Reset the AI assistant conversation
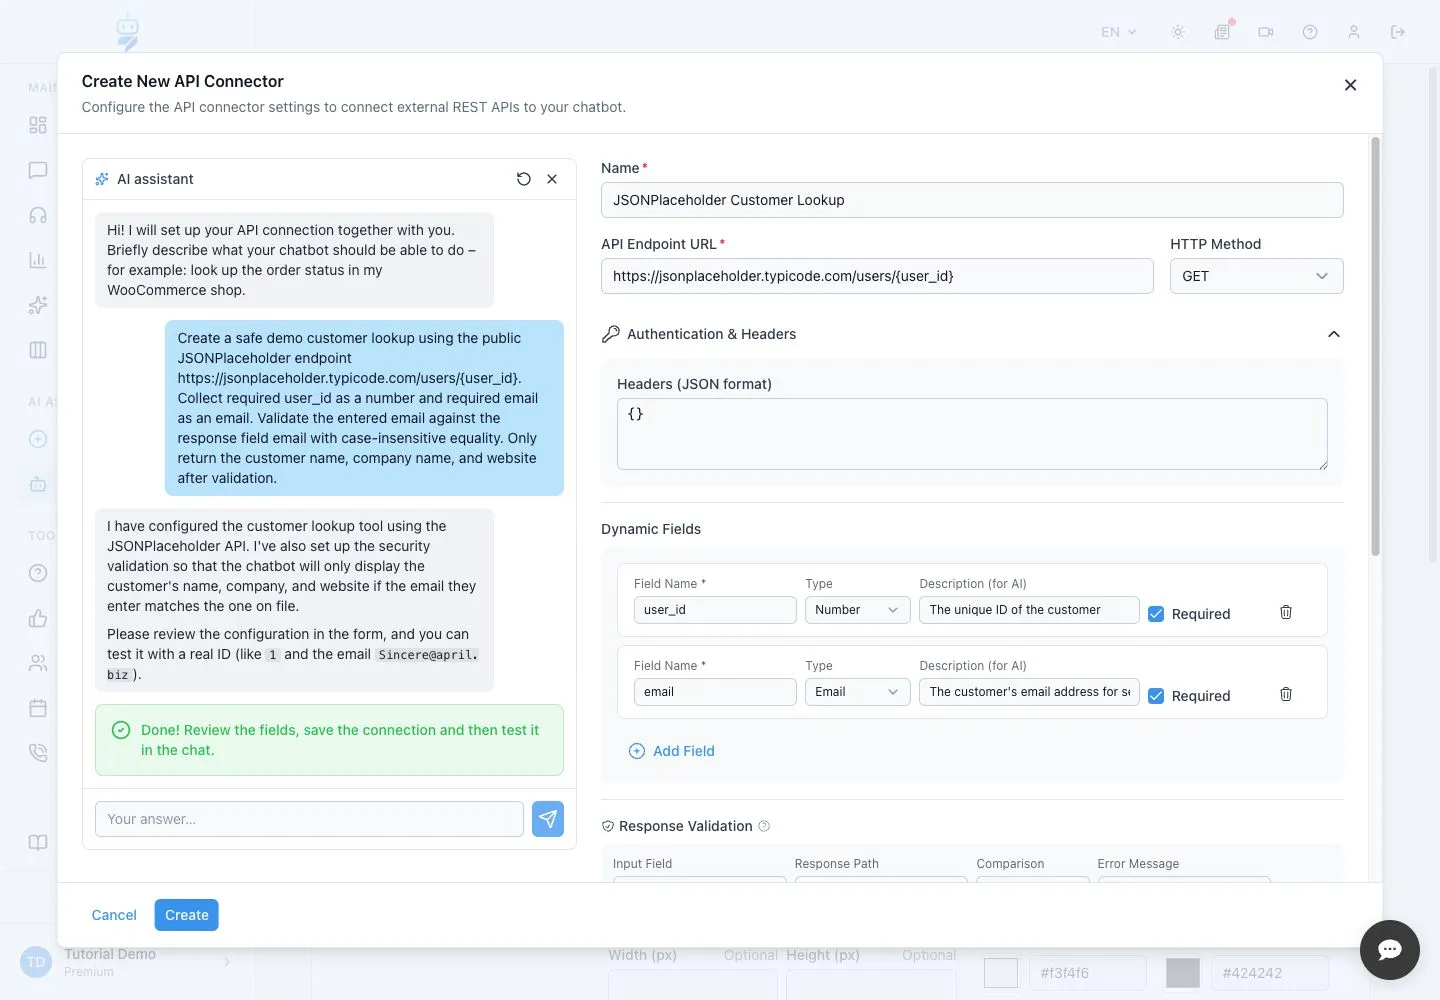The height and width of the screenshot is (1000, 1440). coord(523,179)
